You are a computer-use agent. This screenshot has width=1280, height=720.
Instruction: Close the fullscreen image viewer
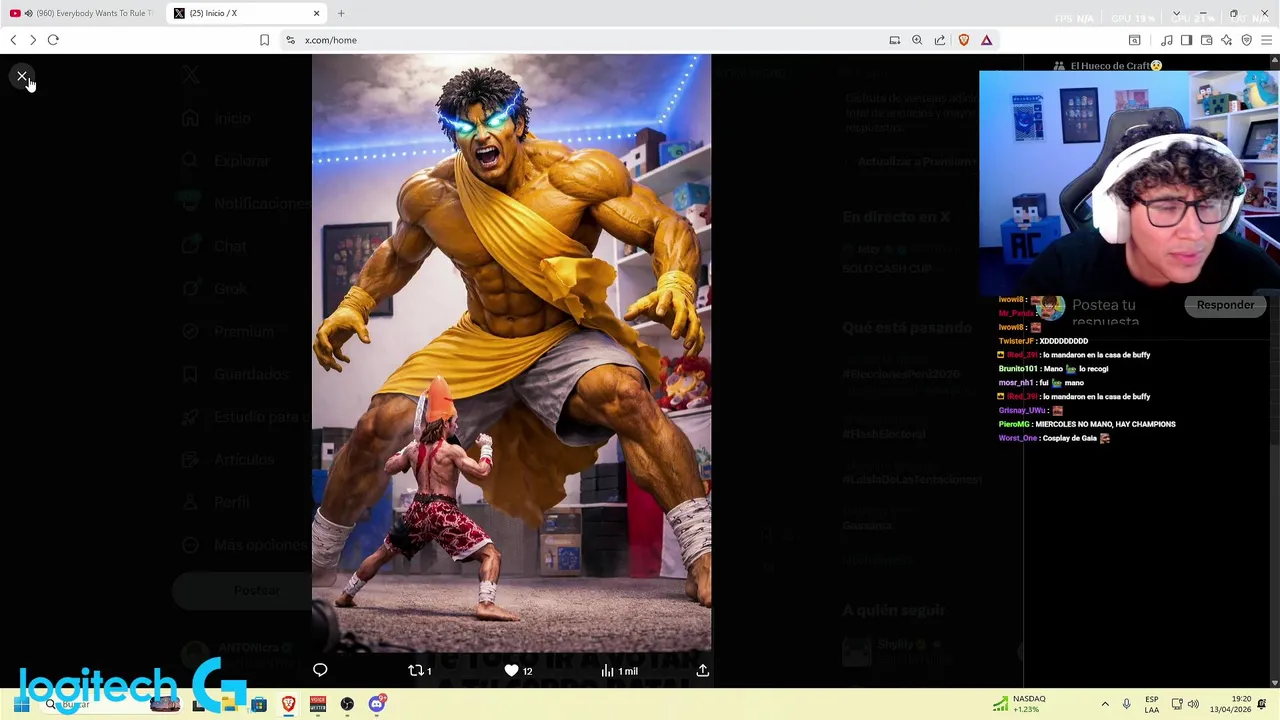coord(22,76)
